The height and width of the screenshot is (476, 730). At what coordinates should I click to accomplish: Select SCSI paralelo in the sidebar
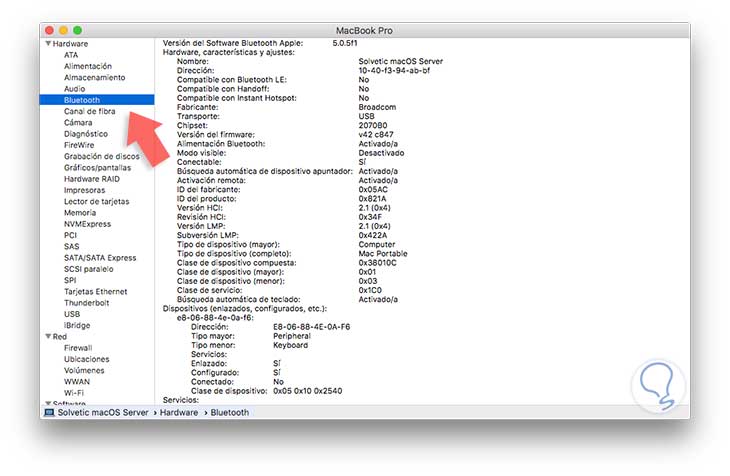(x=88, y=269)
